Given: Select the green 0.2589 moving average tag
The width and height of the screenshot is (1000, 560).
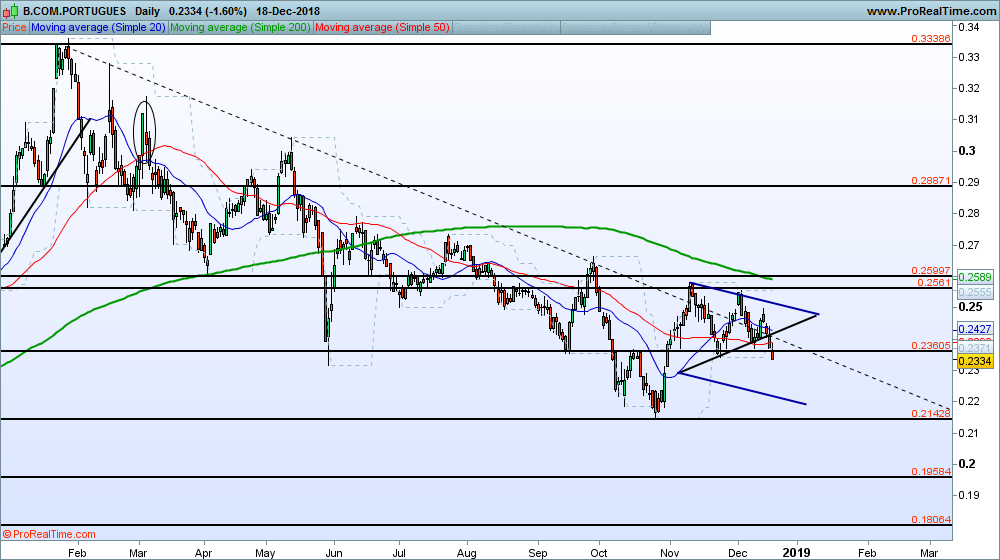Looking at the screenshot, I should tap(975, 277).
